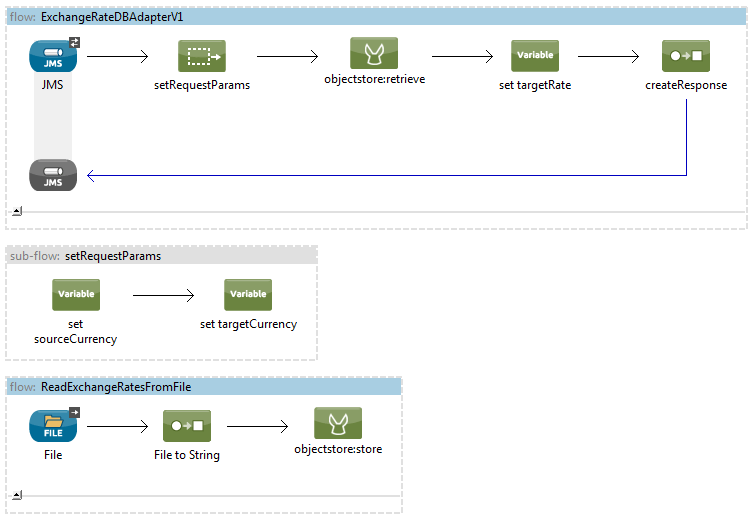Select the set sourceCurrency variable icon
Viewport: 753px width, 517px height.
coord(77,295)
